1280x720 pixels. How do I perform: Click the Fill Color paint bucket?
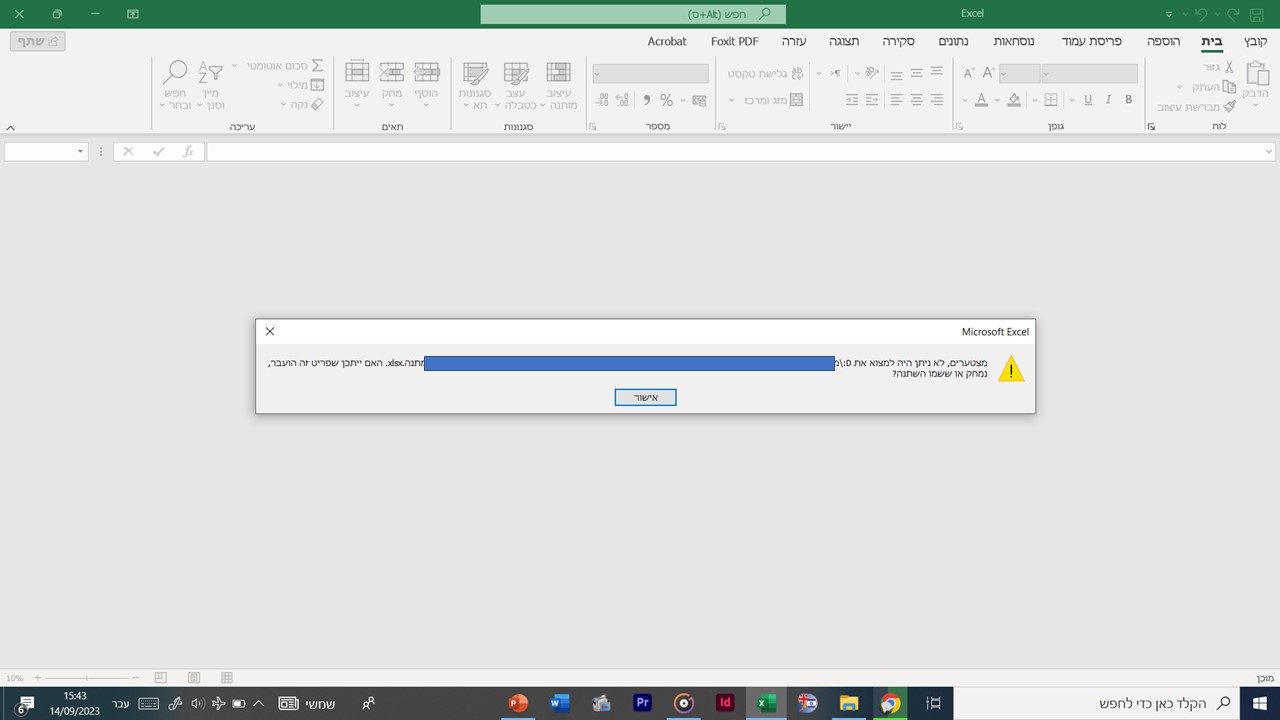(1014, 100)
